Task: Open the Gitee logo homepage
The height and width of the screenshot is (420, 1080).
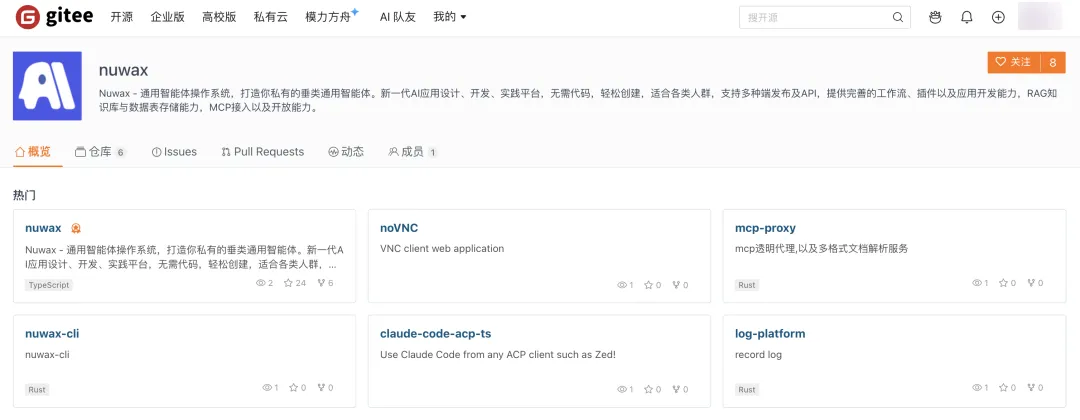Action: click(54, 17)
